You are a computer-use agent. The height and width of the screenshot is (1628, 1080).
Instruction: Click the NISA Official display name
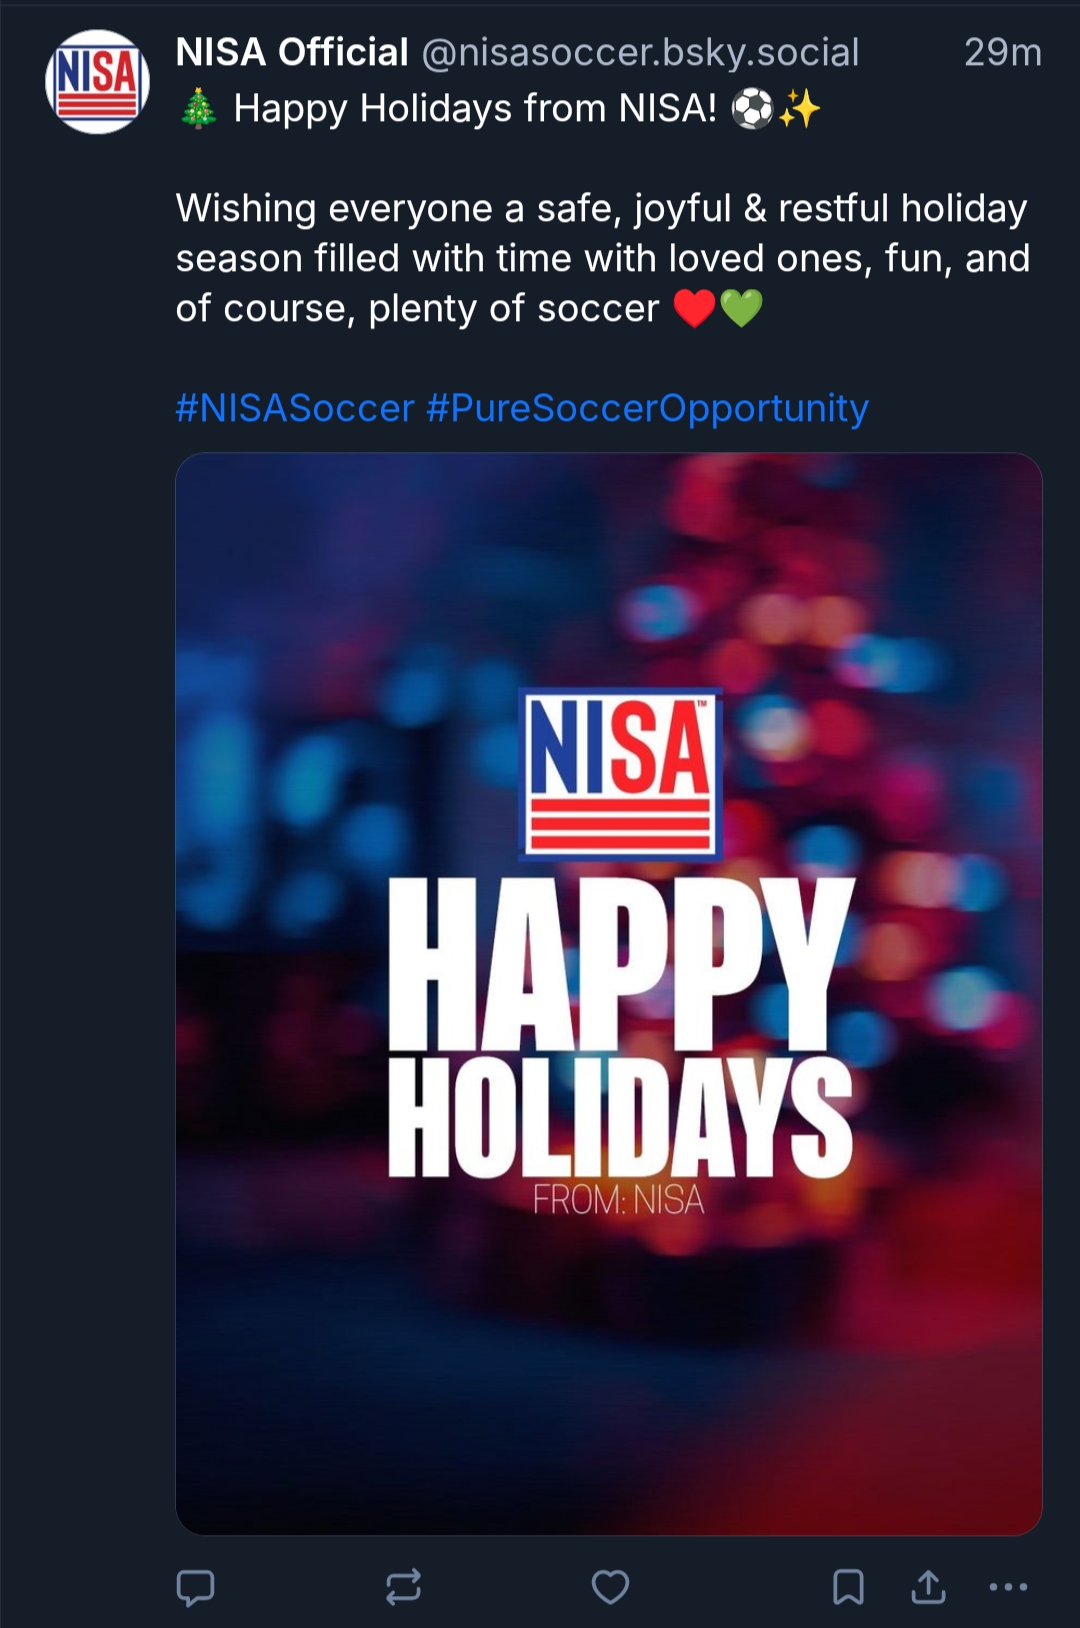pos(292,52)
